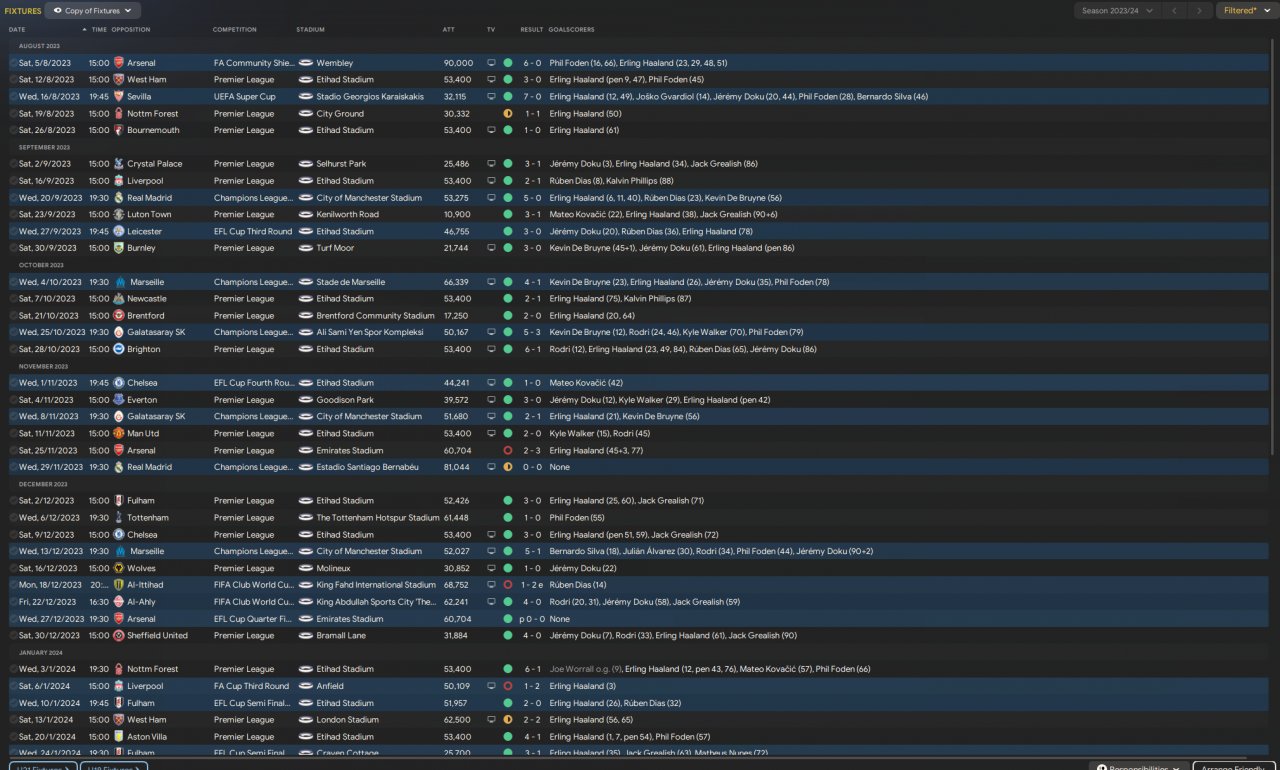Go to the previous season with the left arrow
This screenshot has height=770, width=1280.
(x=1174, y=11)
